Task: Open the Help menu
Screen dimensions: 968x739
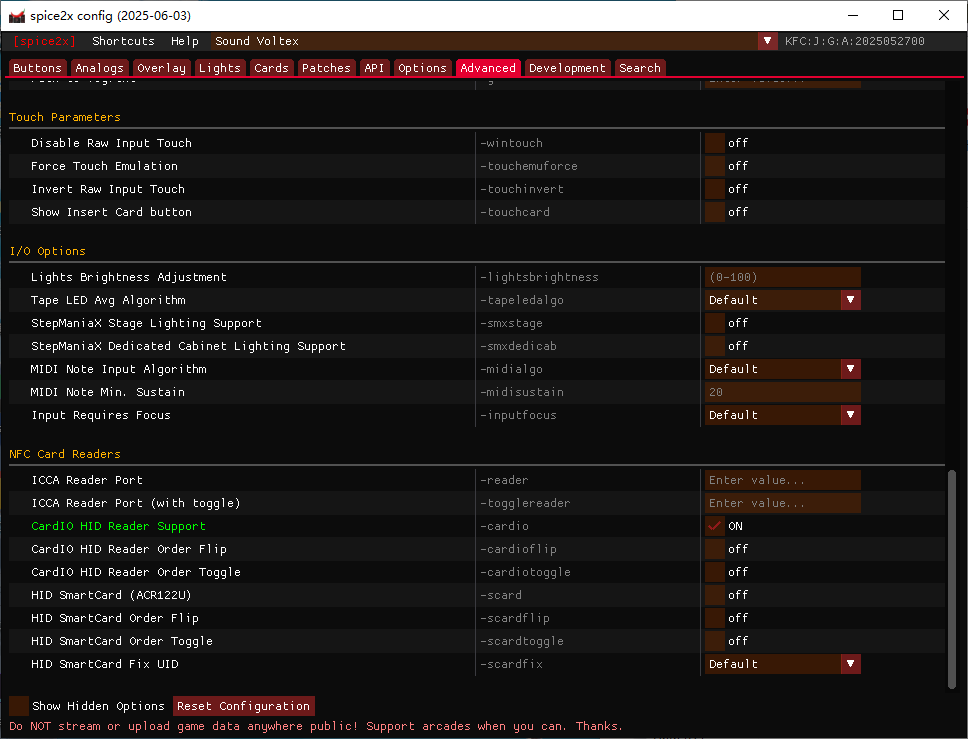Action: click(184, 41)
